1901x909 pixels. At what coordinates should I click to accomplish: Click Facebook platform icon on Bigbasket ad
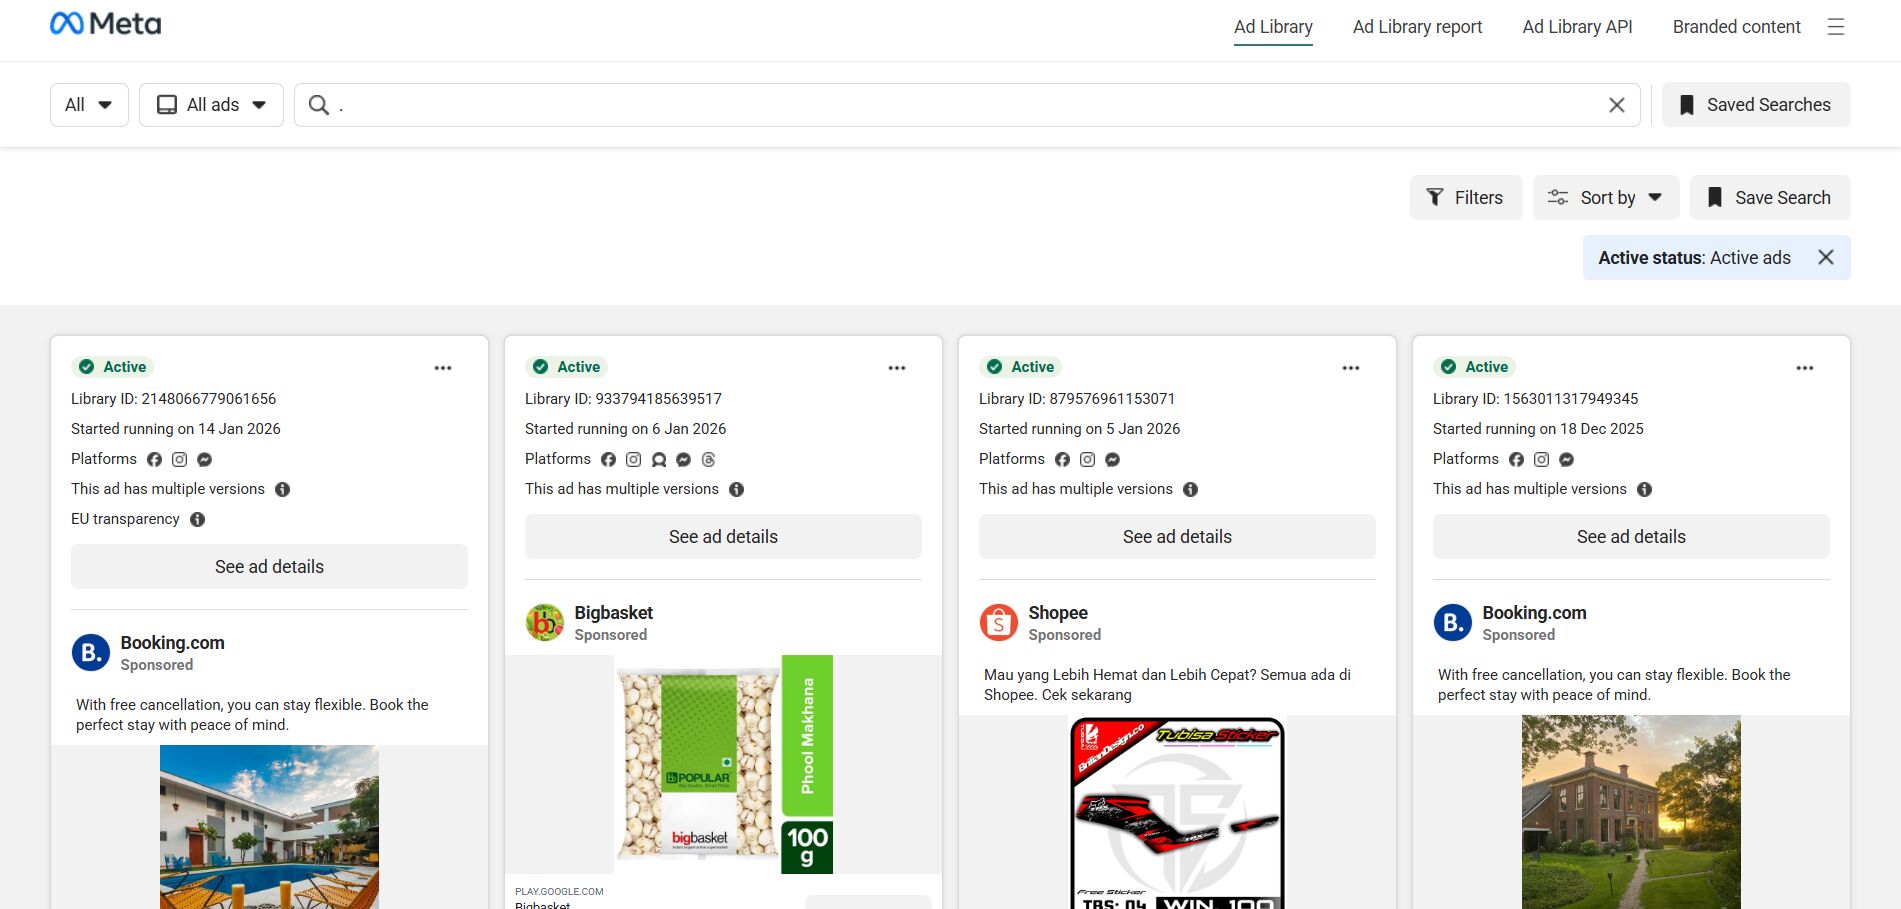click(x=608, y=460)
